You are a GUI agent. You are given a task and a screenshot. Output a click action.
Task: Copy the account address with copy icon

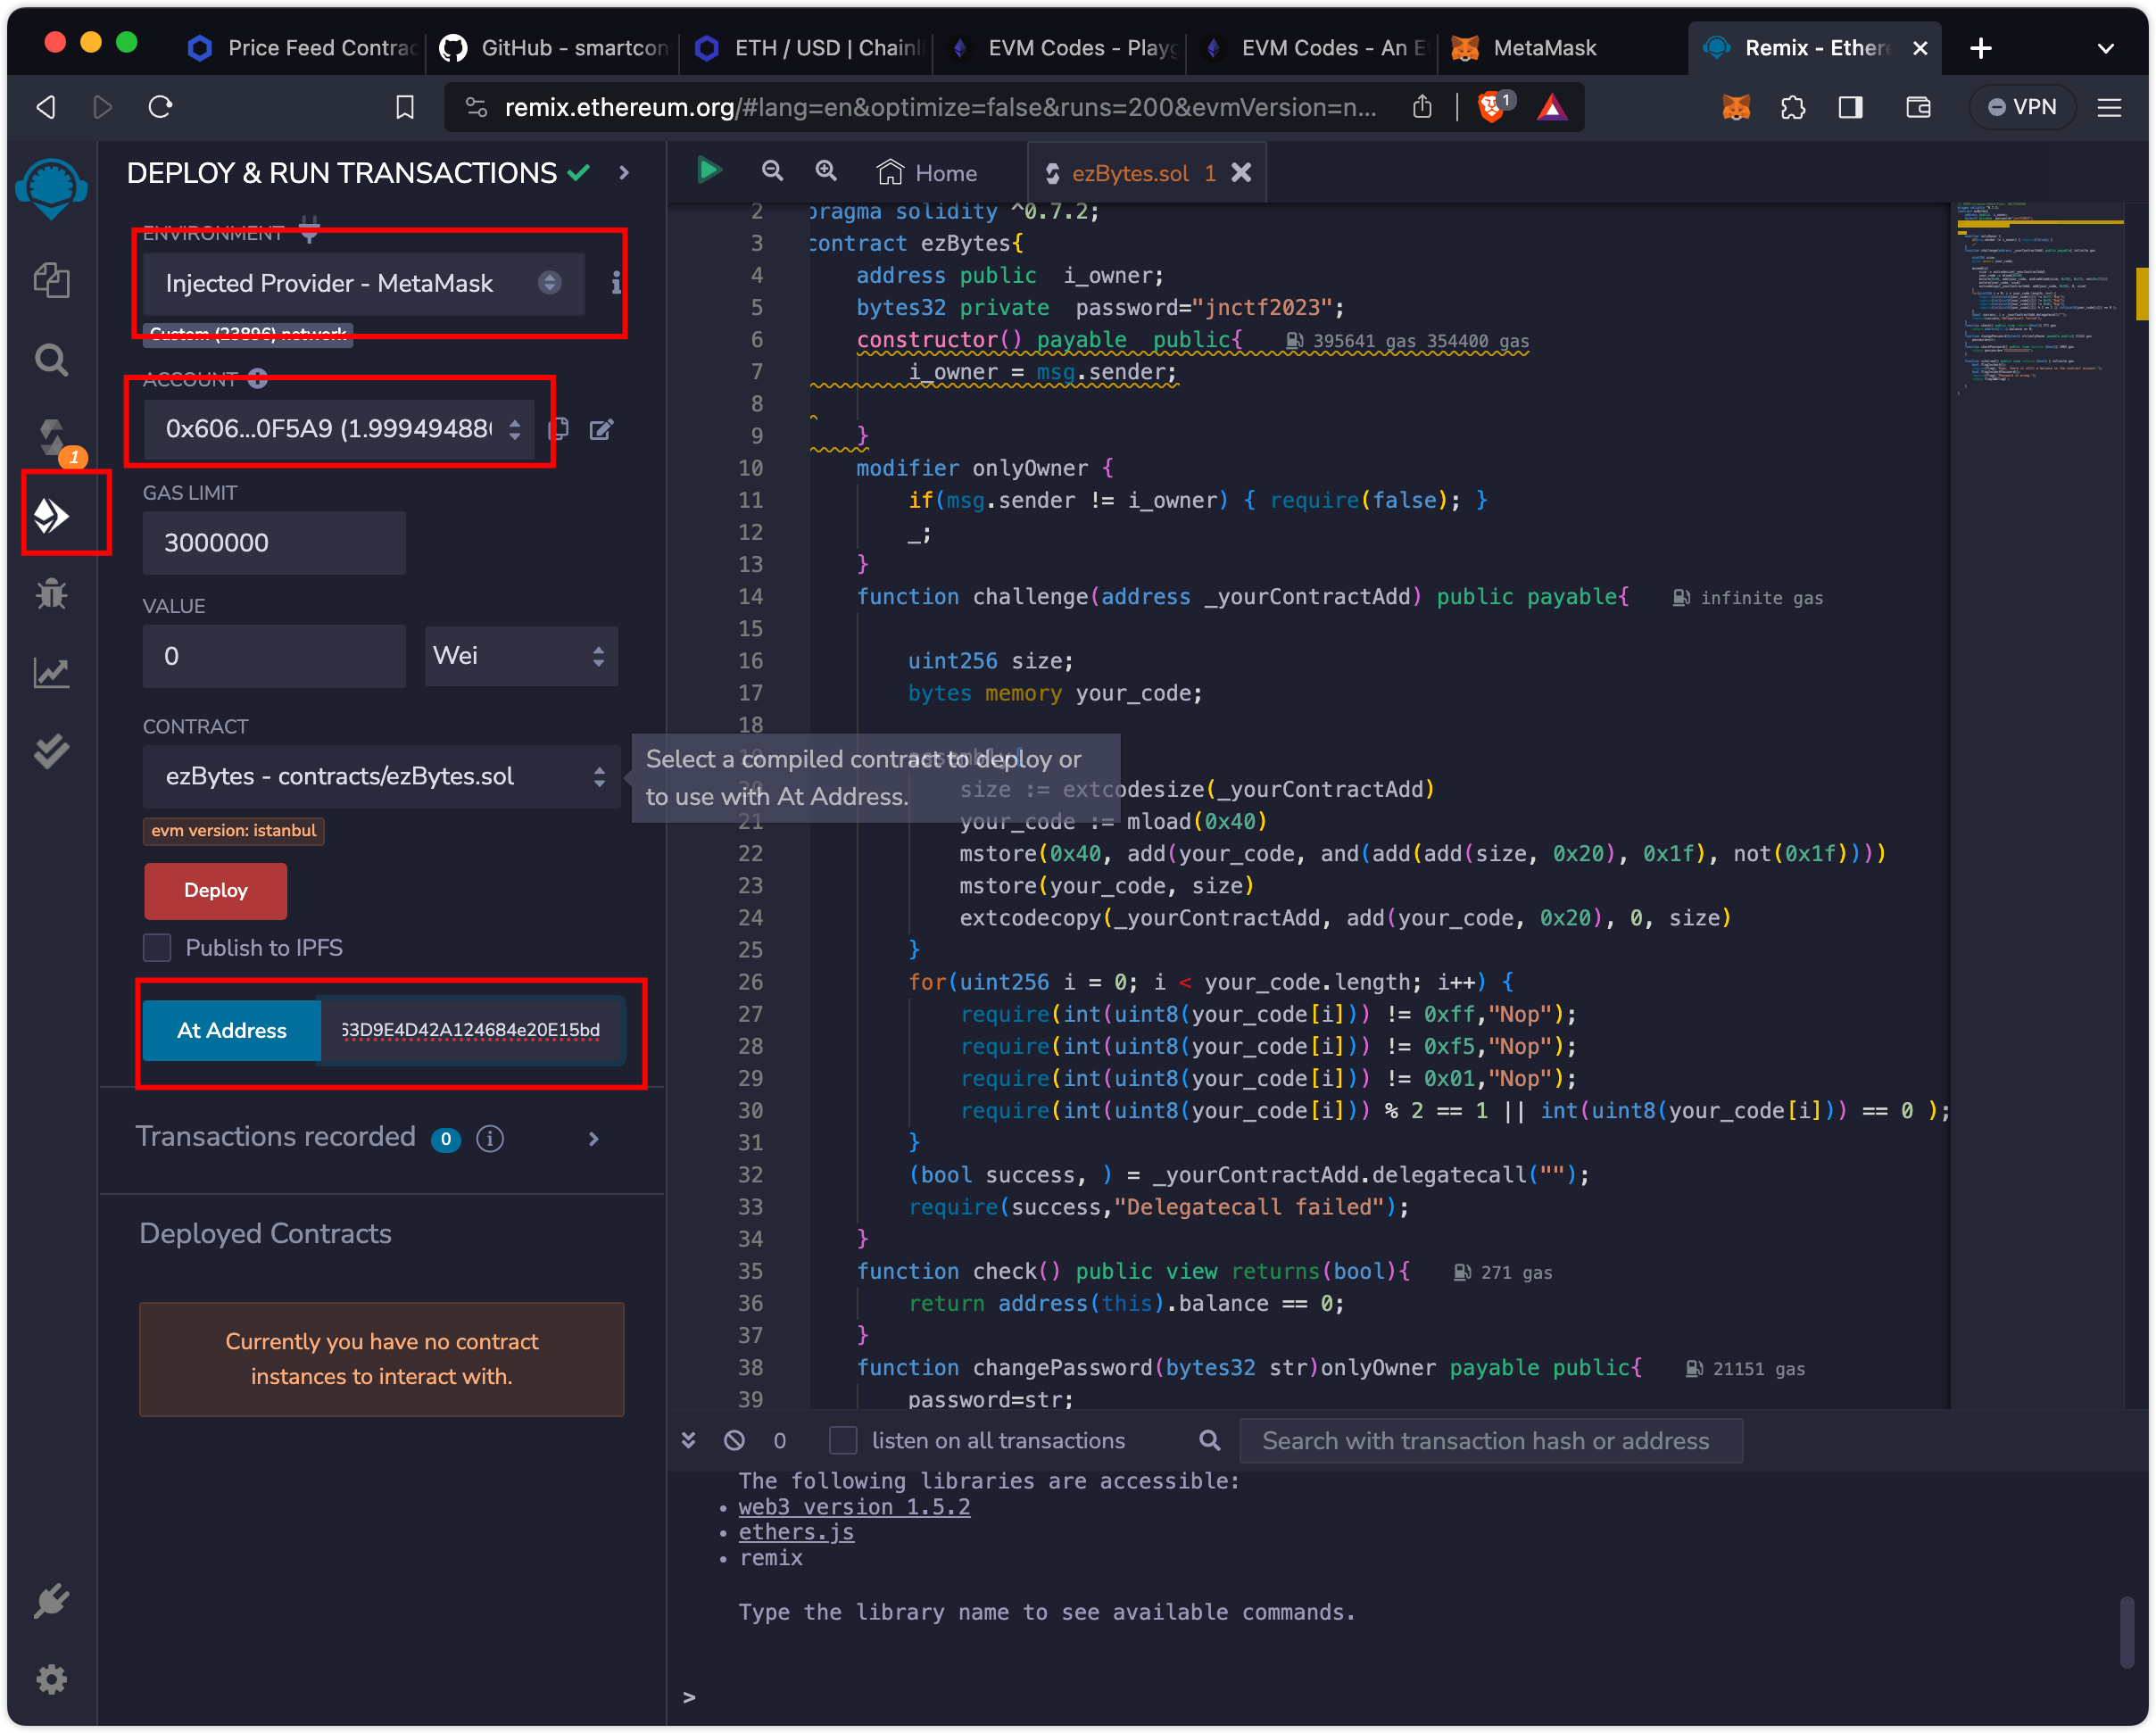click(x=559, y=429)
